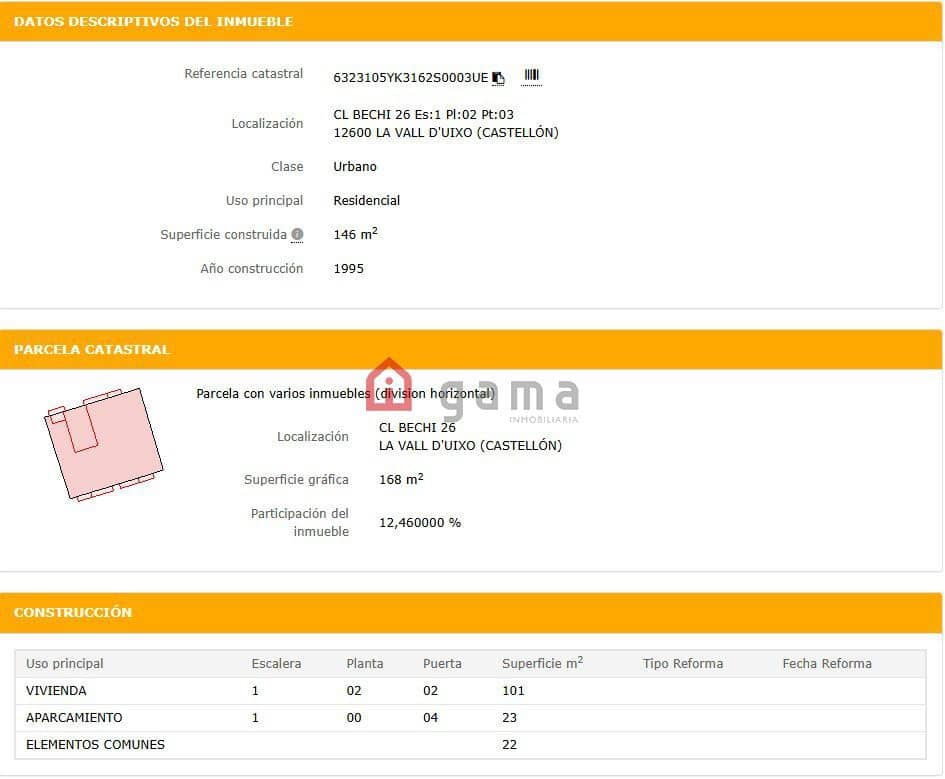Open the tooltip circle icon for constructed surface
The image size is (945, 779).
pyautogui.click(x=296, y=234)
